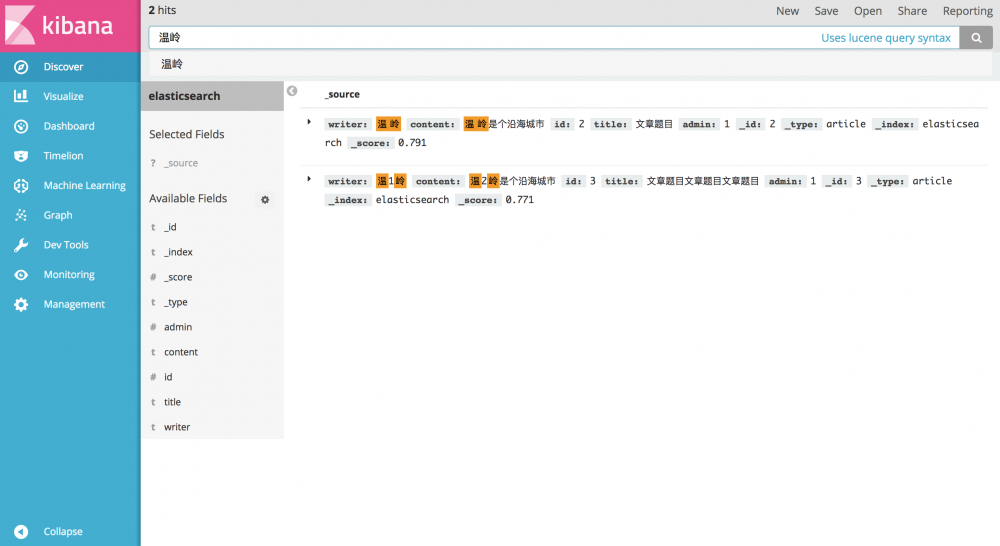Open Timelion mask icon
Viewport: 1000px width, 546px height.
click(21, 156)
